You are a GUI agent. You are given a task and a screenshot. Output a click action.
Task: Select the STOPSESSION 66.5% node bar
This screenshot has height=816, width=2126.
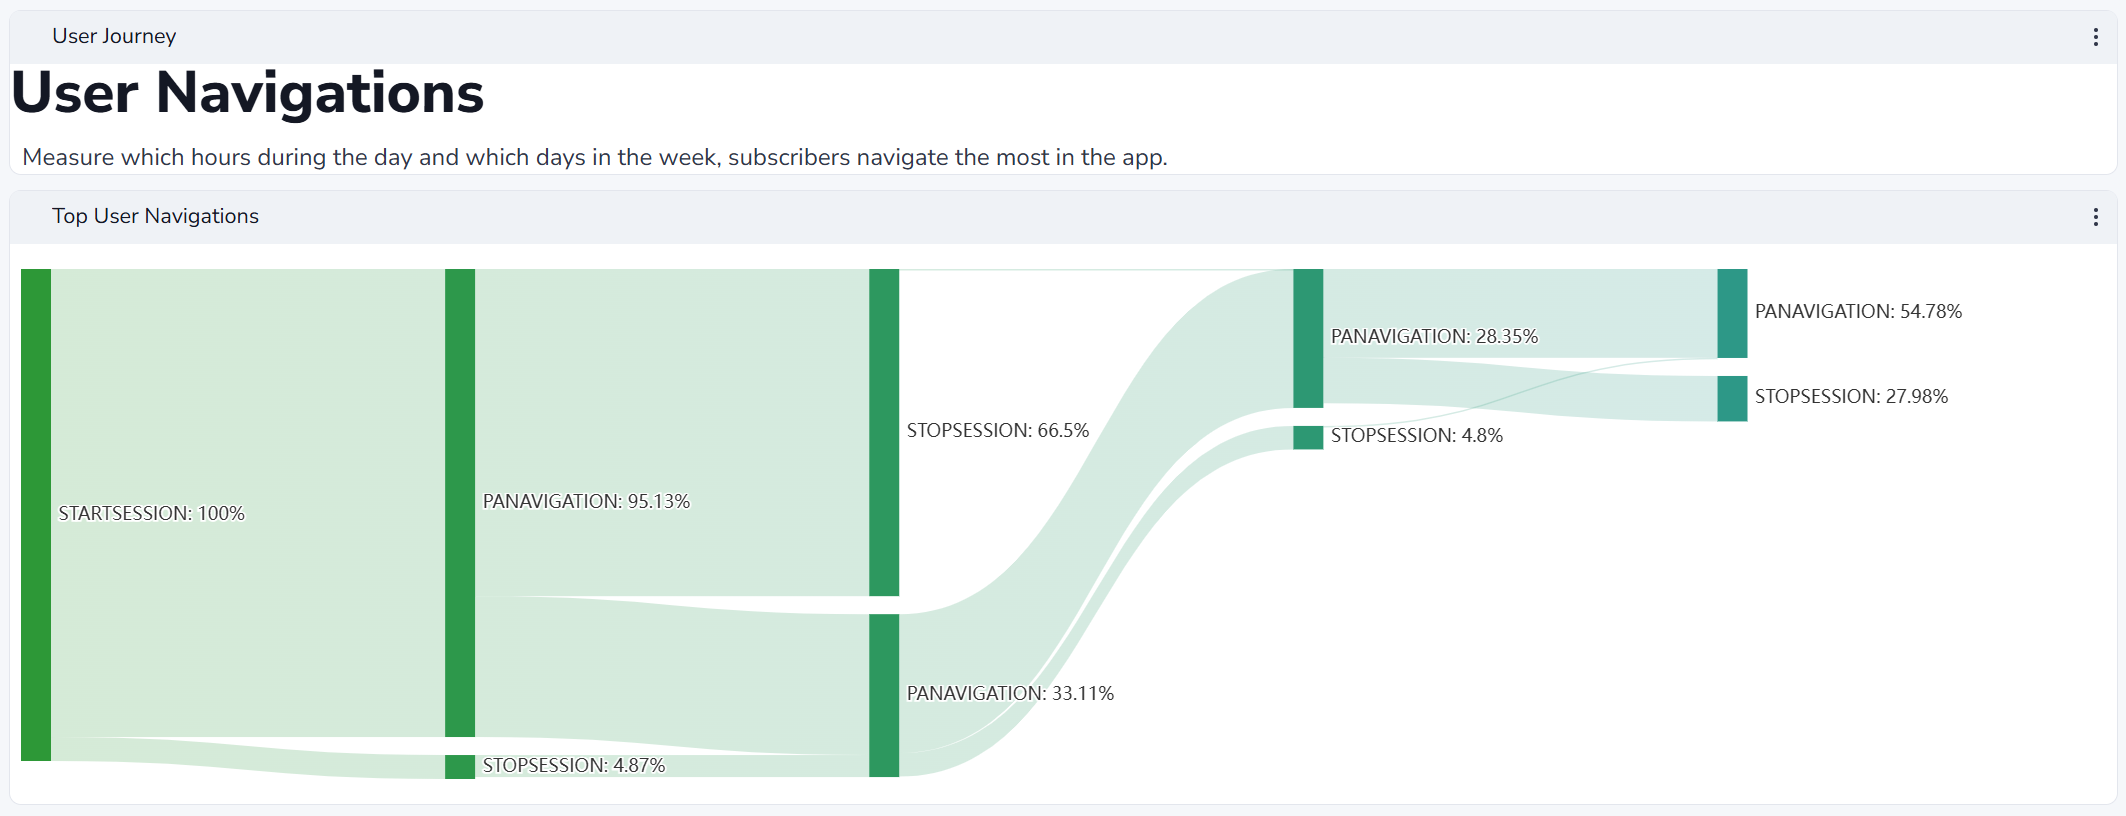click(884, 432)
